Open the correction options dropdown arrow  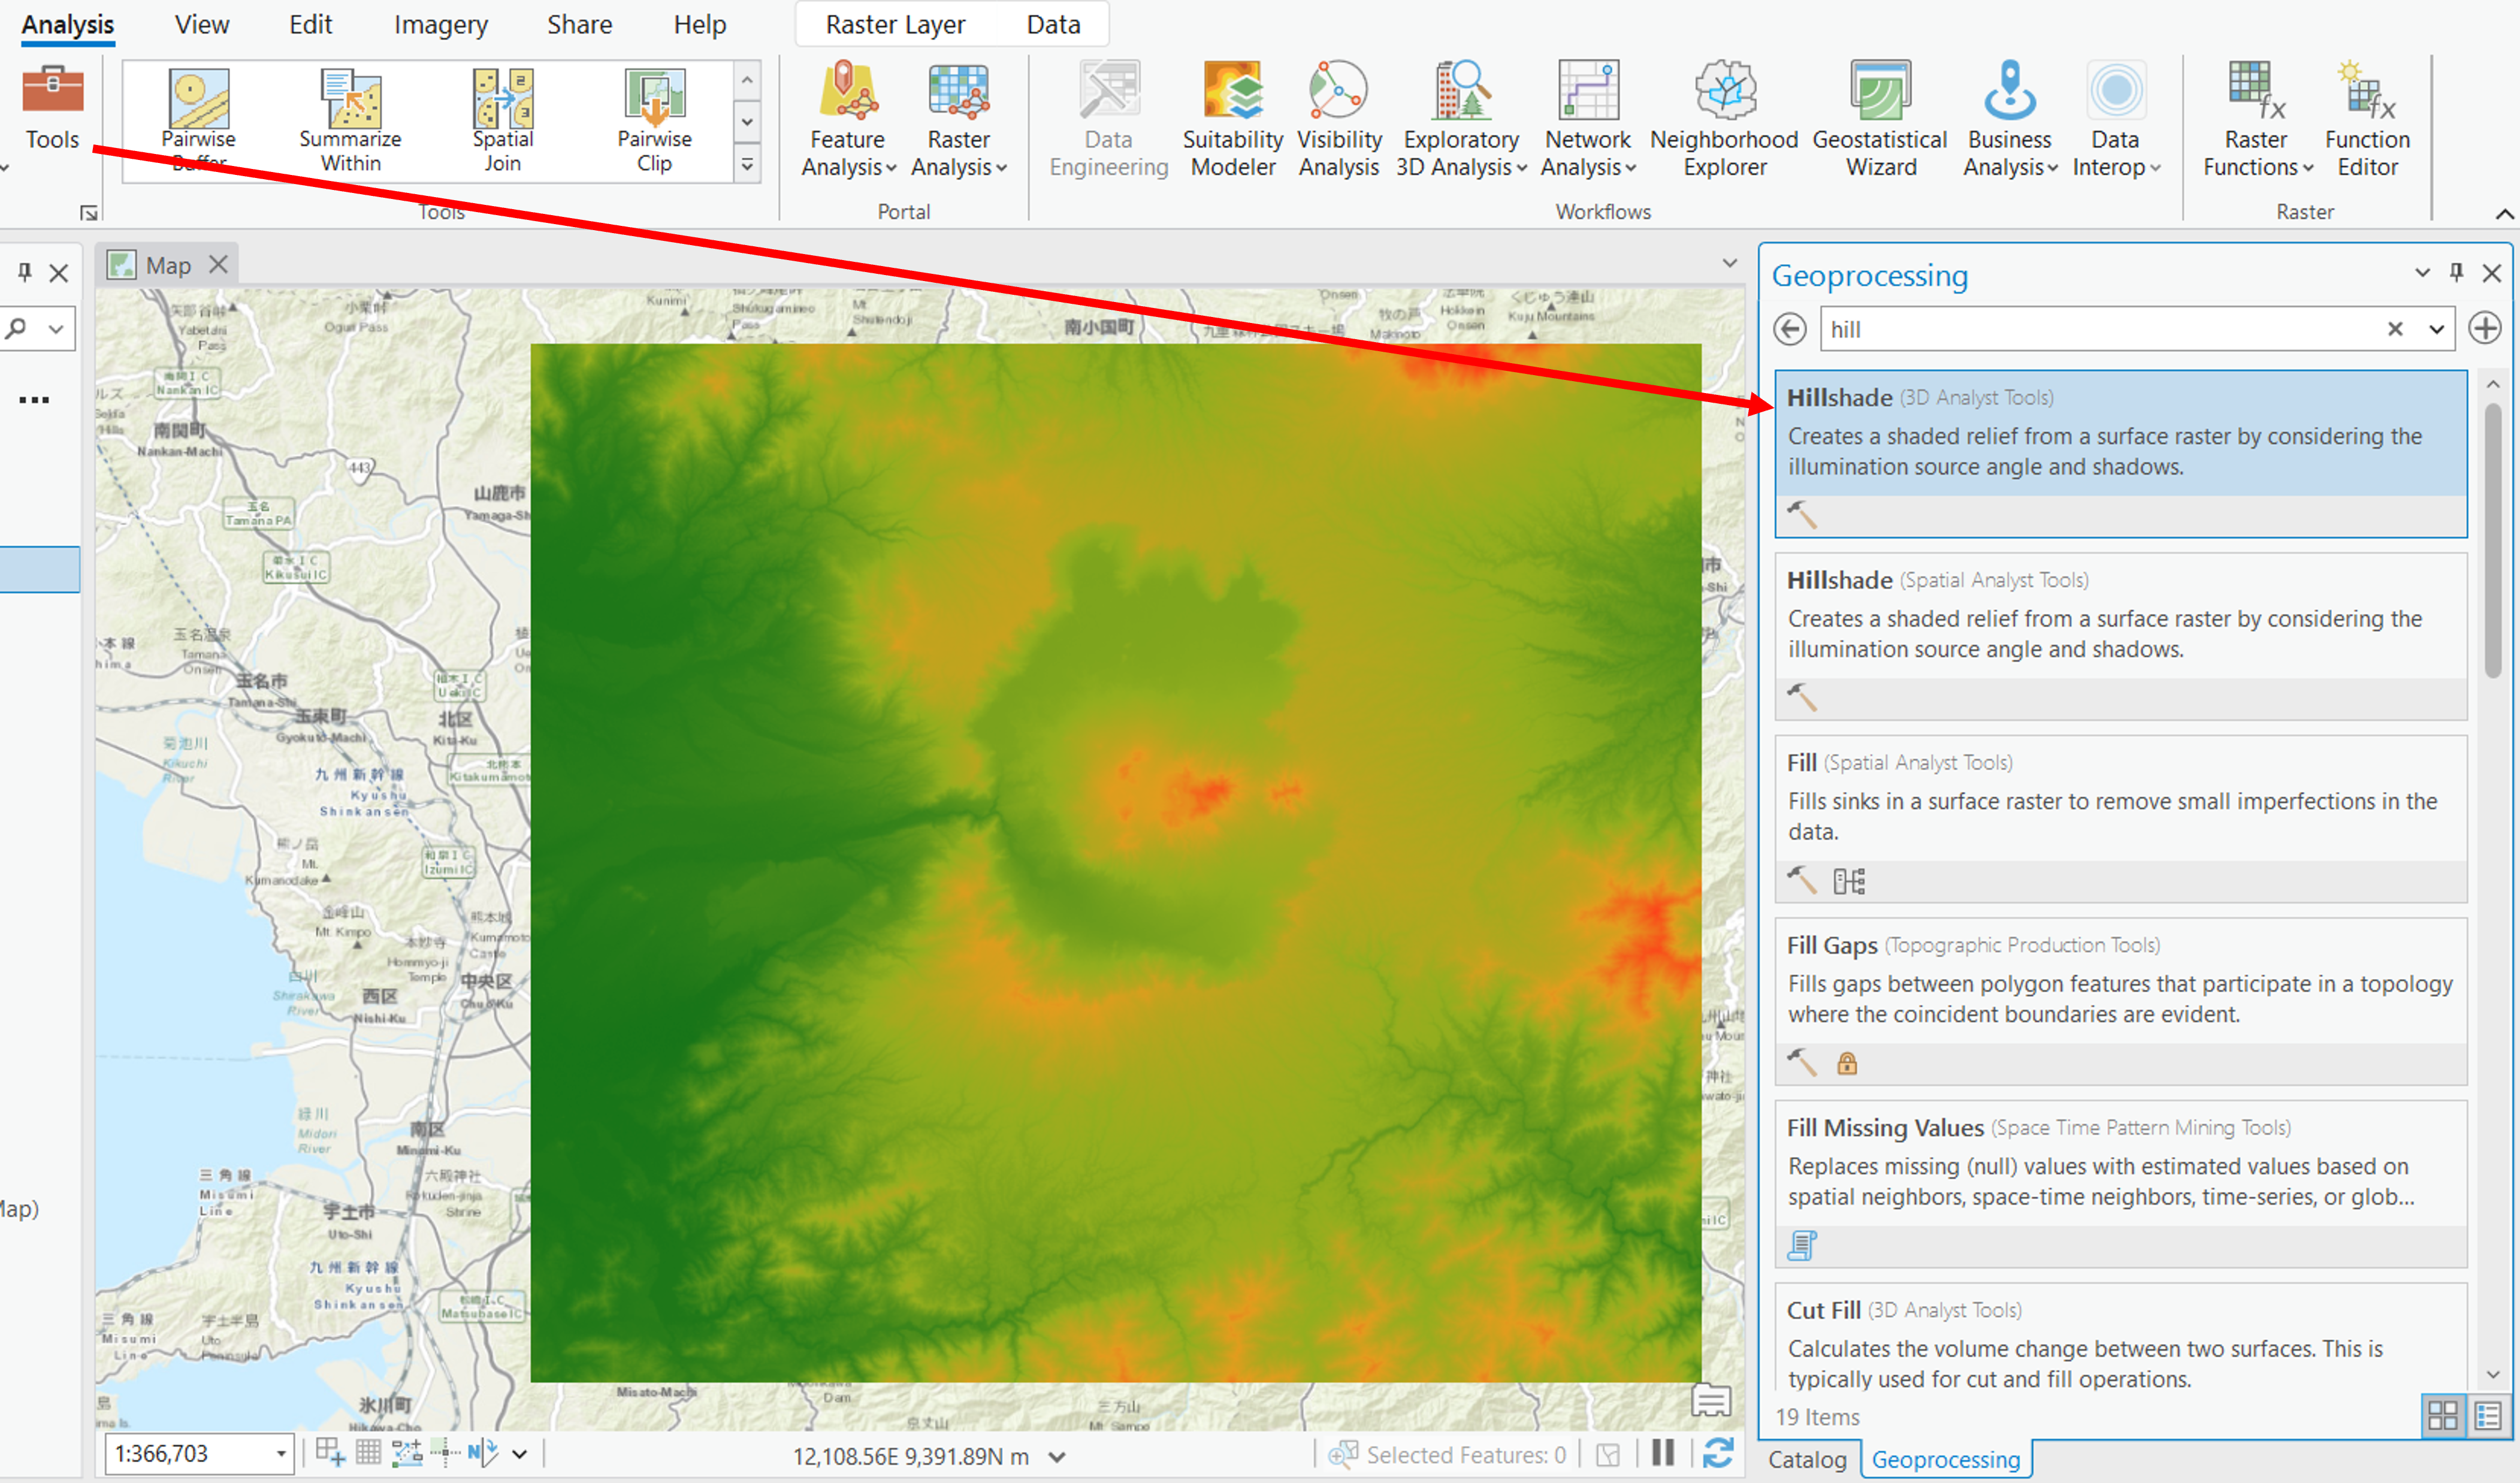tap(519, 1454)
